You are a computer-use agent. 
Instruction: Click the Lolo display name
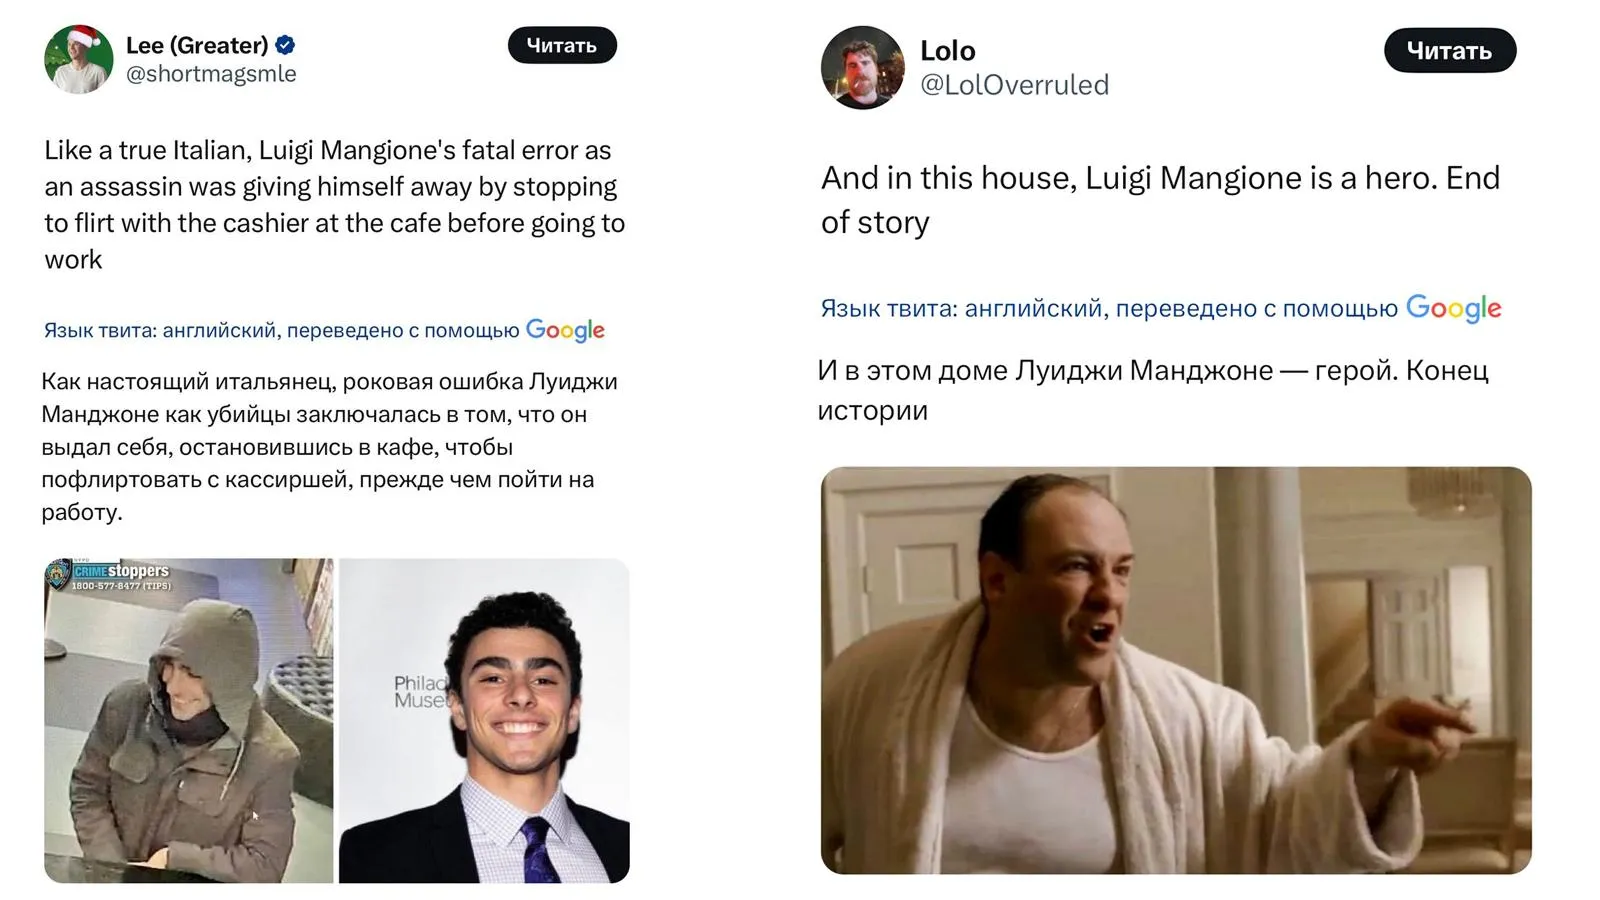point(947,50)
